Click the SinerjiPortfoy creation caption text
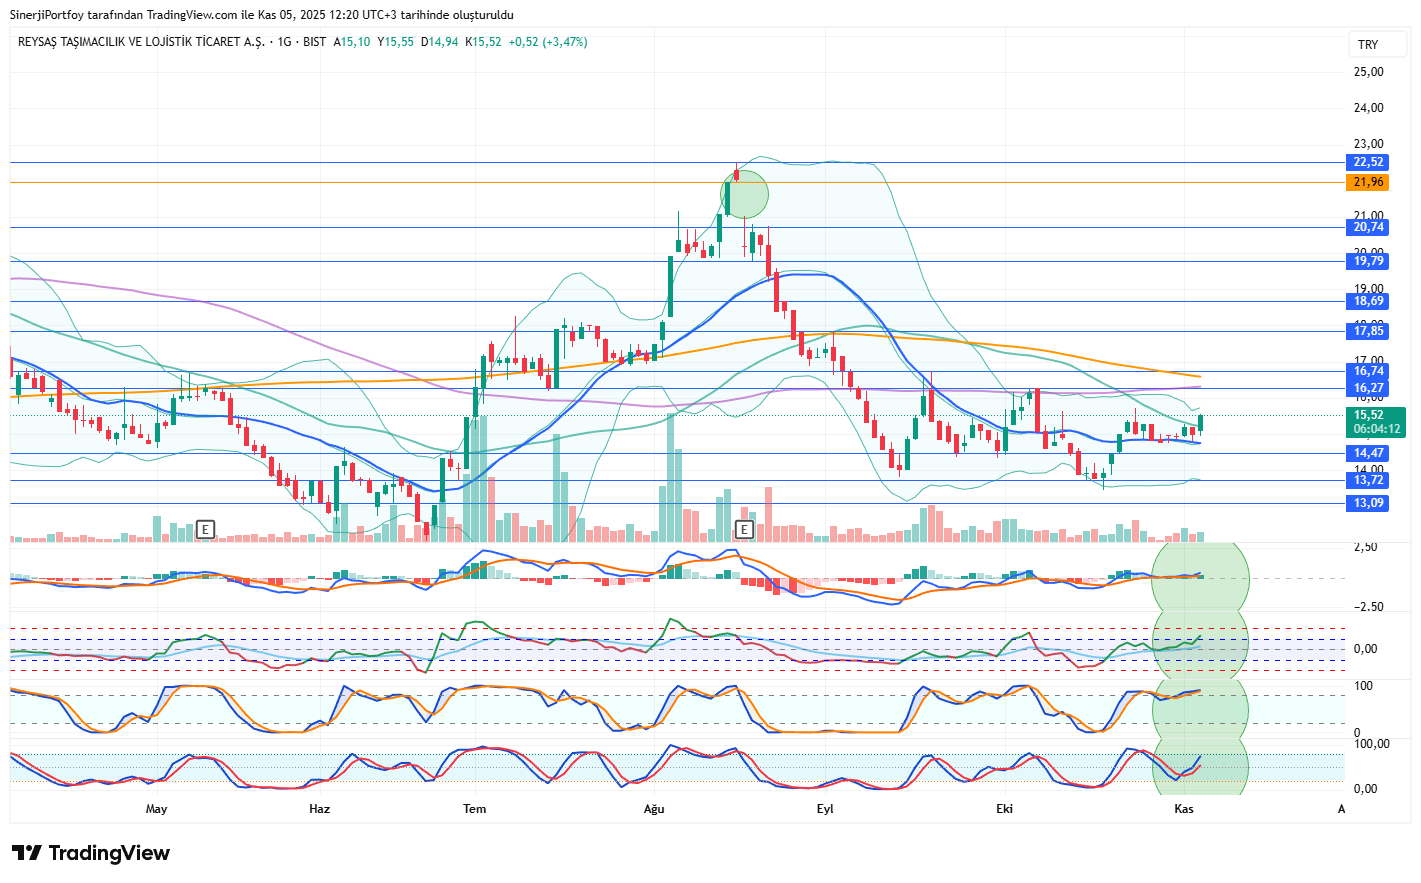The height and width of the screenshot is (883, 1421). pyautogui.click(x=262, y=15)
